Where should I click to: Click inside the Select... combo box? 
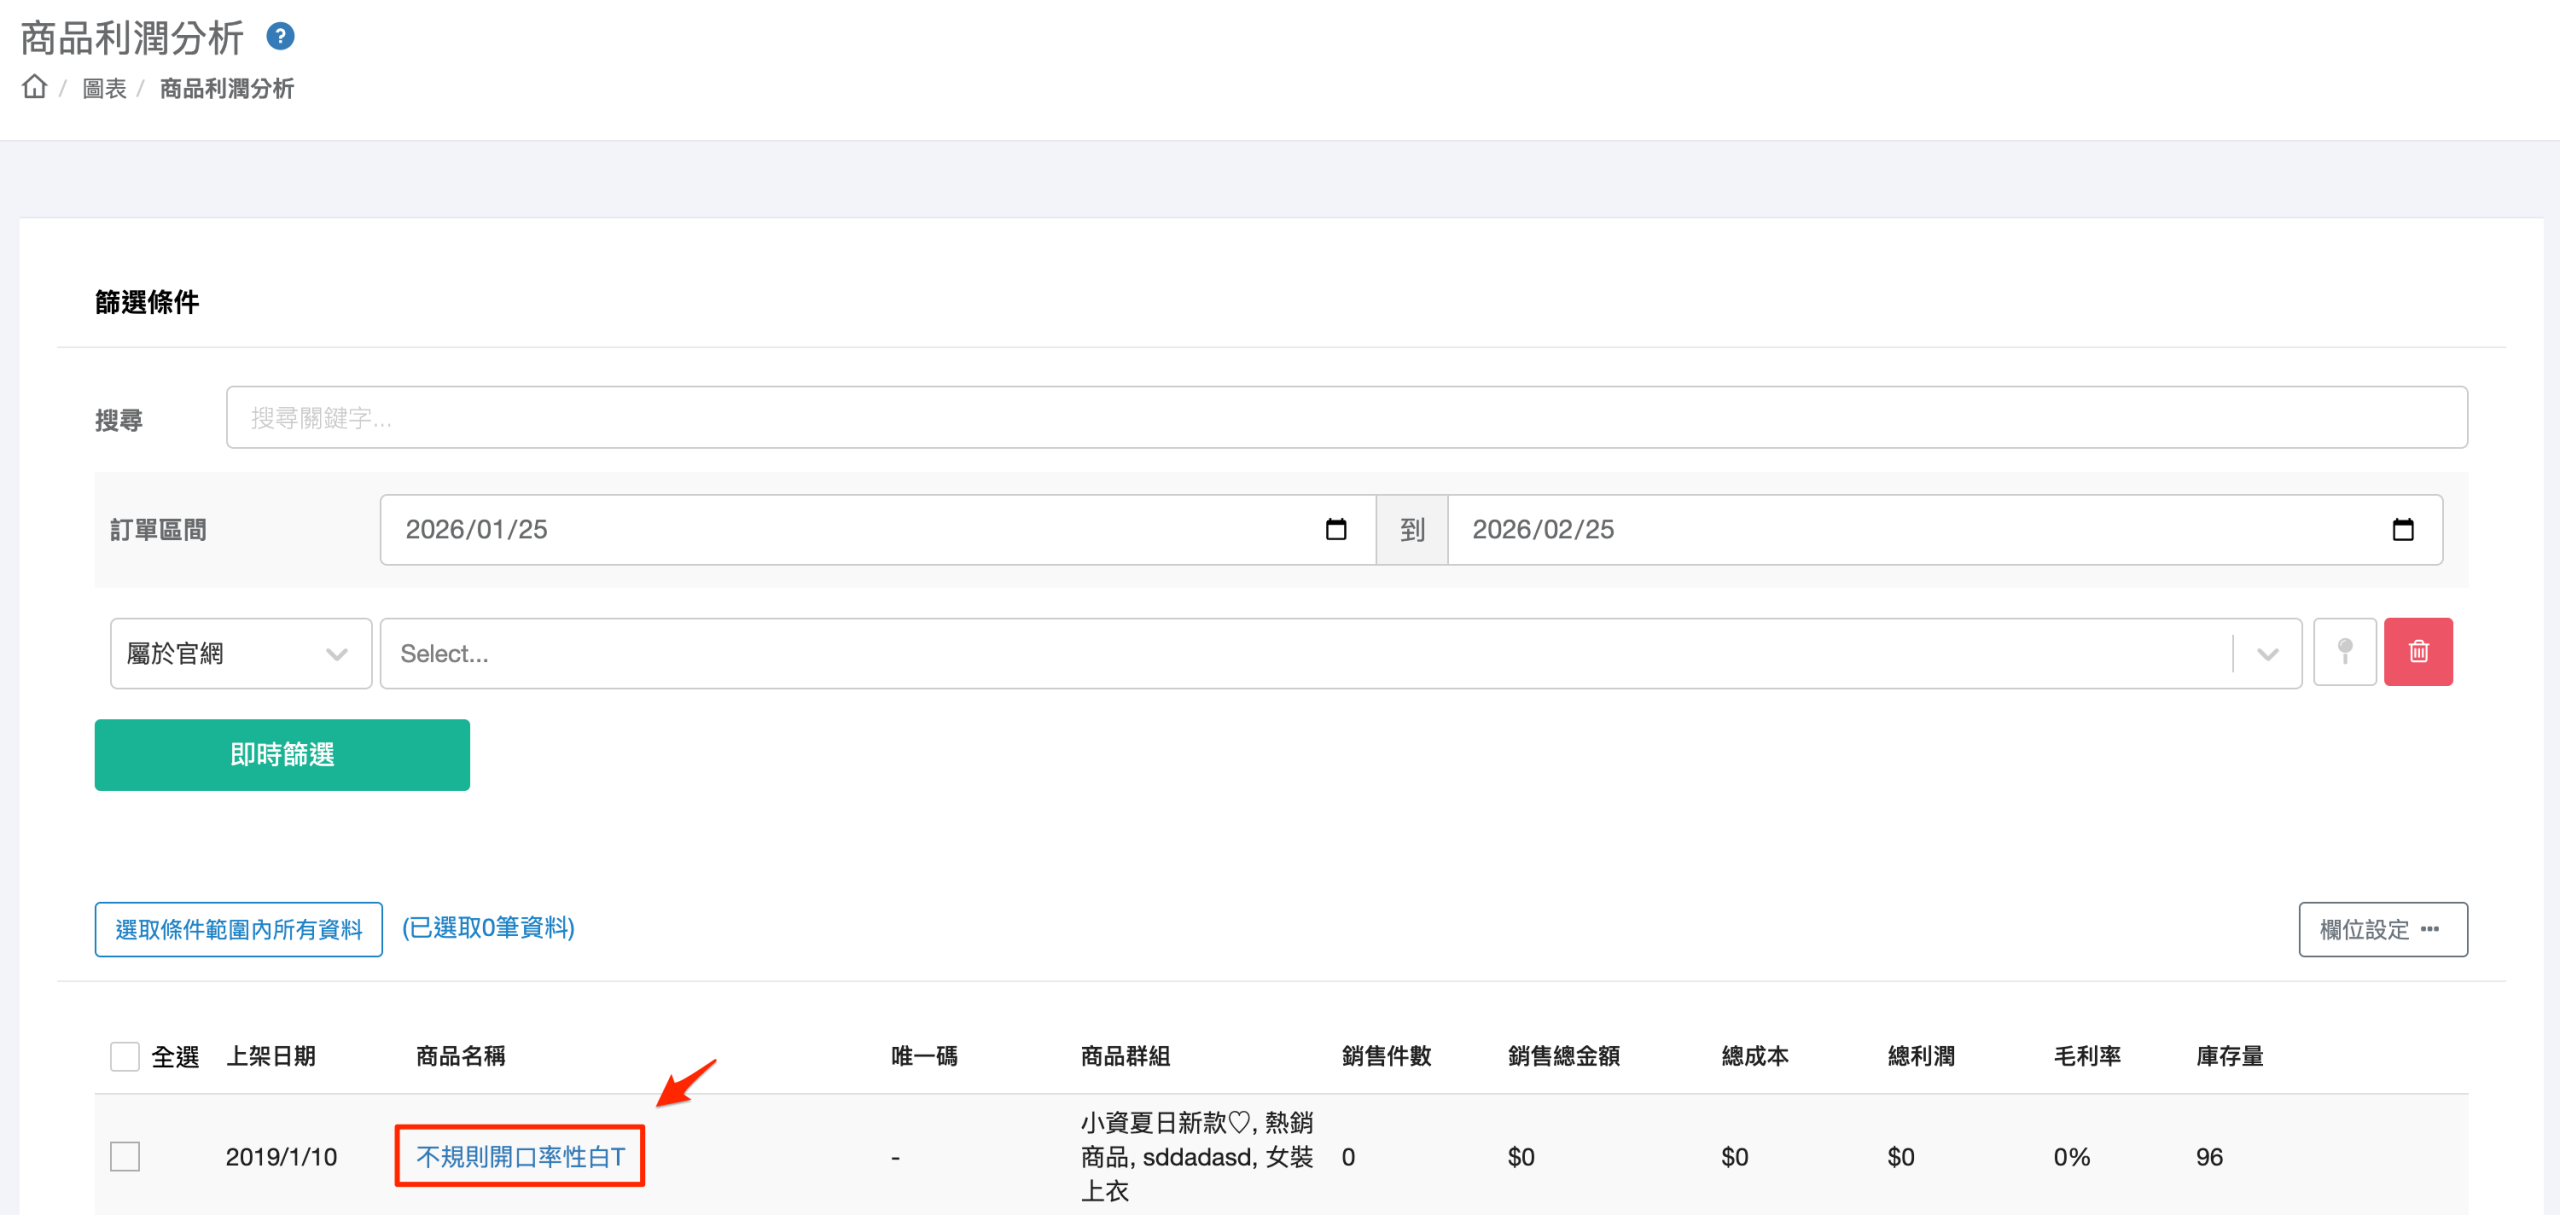tap(1300, 653)
